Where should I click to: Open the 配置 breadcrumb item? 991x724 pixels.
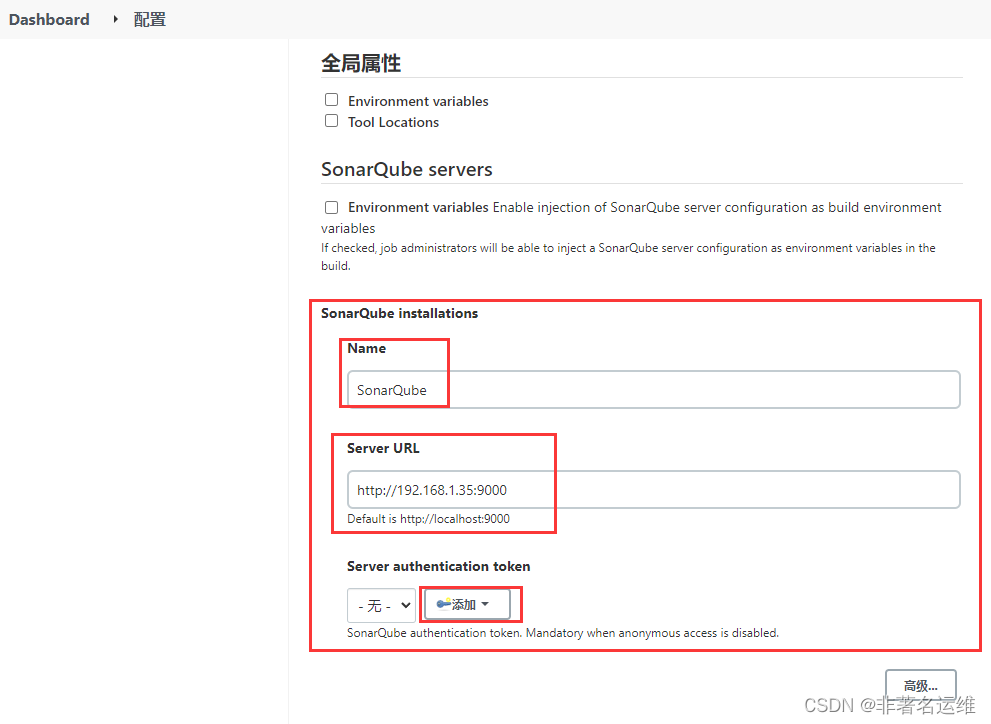click(150, 20)
